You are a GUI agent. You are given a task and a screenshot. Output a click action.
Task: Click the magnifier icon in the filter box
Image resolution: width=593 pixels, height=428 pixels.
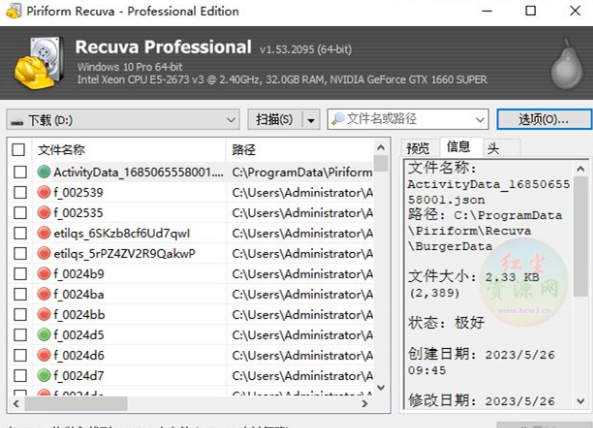pos(338,119)
